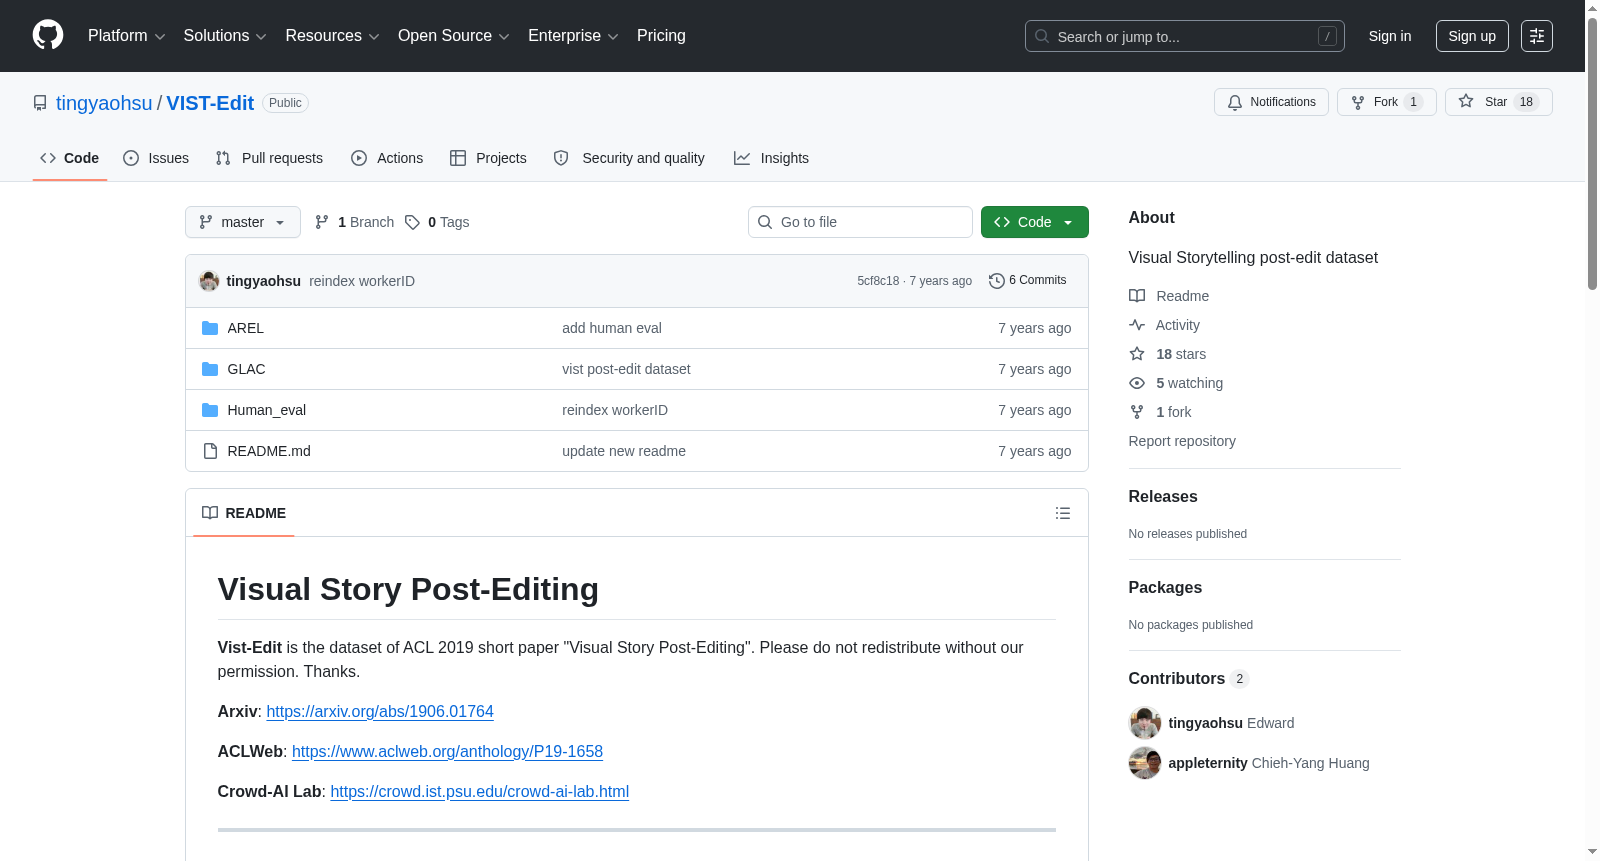Expand the Solutions menu
1600x861 pixels.
pyautogui.click(x=225, y=36)
